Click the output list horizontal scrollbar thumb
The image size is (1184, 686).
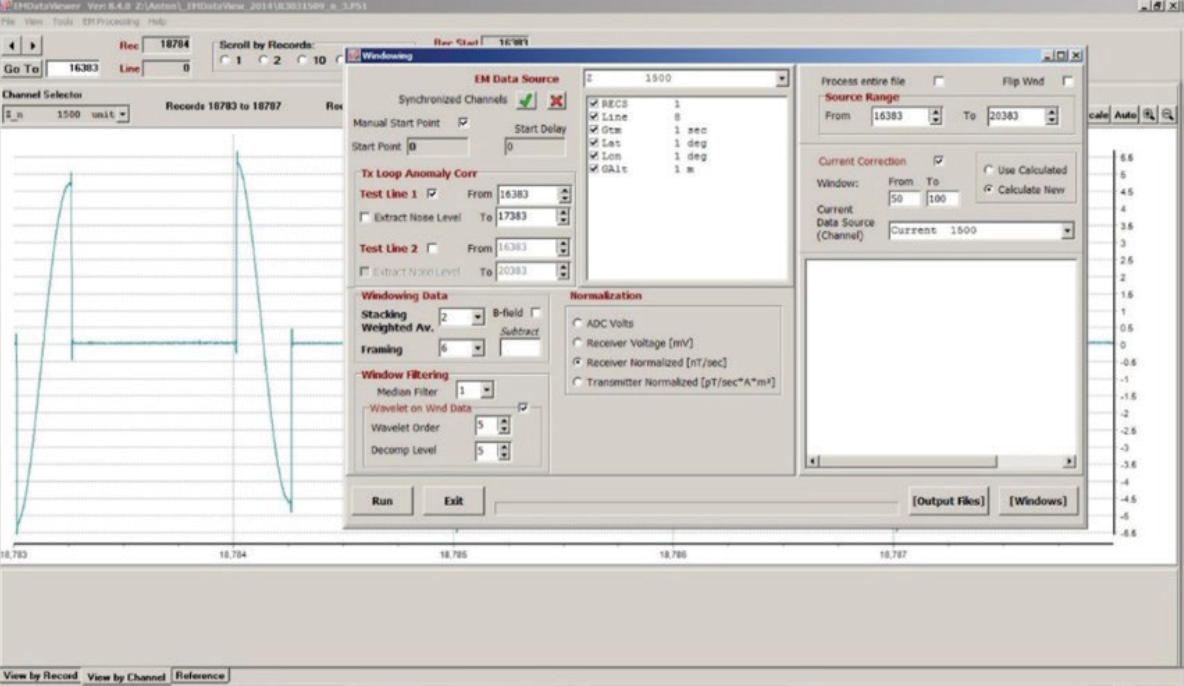click(908, 461)
